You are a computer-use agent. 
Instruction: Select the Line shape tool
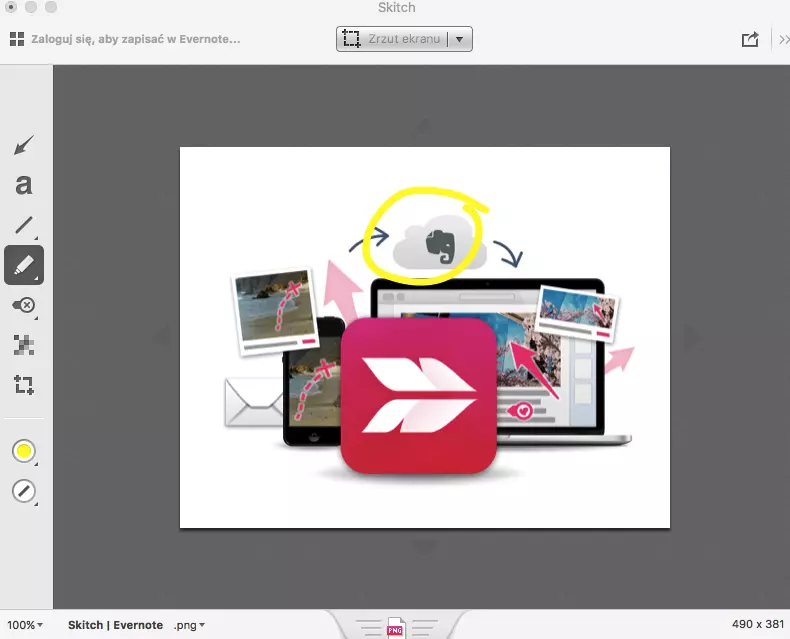[24, 225]
